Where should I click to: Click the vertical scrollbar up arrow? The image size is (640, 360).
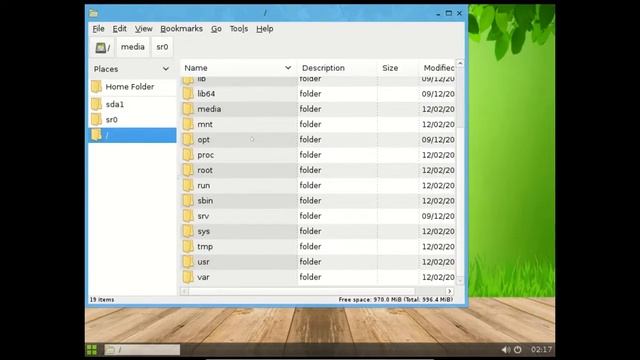coord(460,63)
